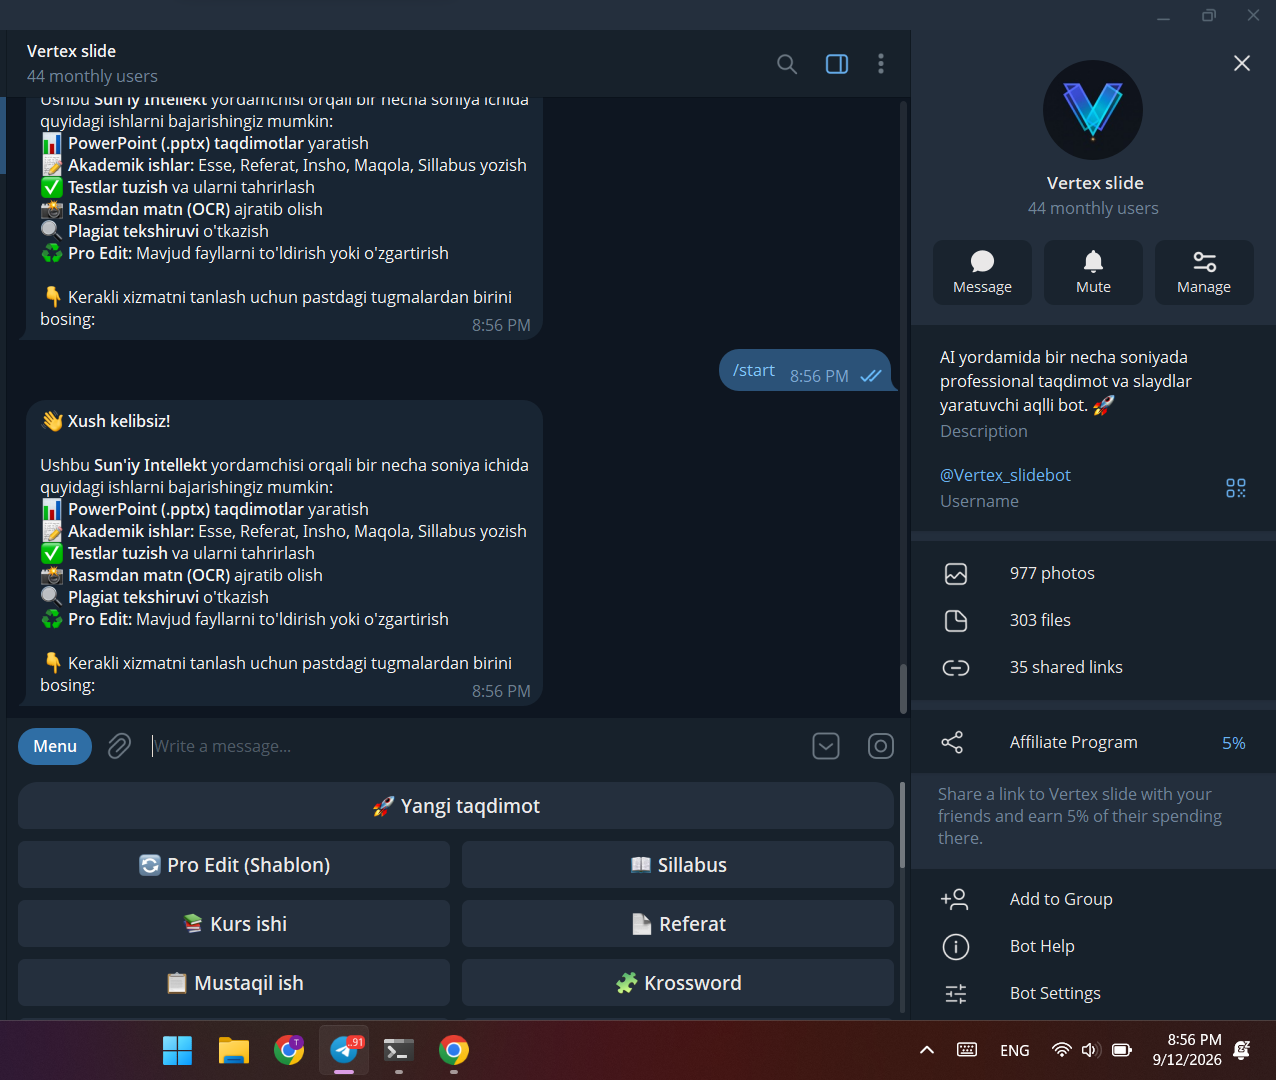Click the chain-link icon beside 35 shared links
This screenshot has width=1276, height=1080.
click(x=956, y=667)
